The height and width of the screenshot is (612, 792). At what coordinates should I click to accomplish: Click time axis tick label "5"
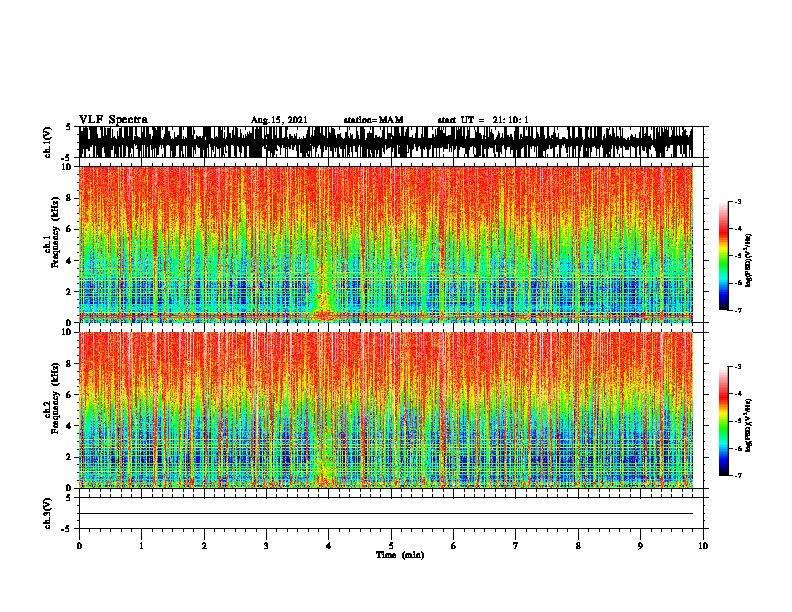[391, 546]
